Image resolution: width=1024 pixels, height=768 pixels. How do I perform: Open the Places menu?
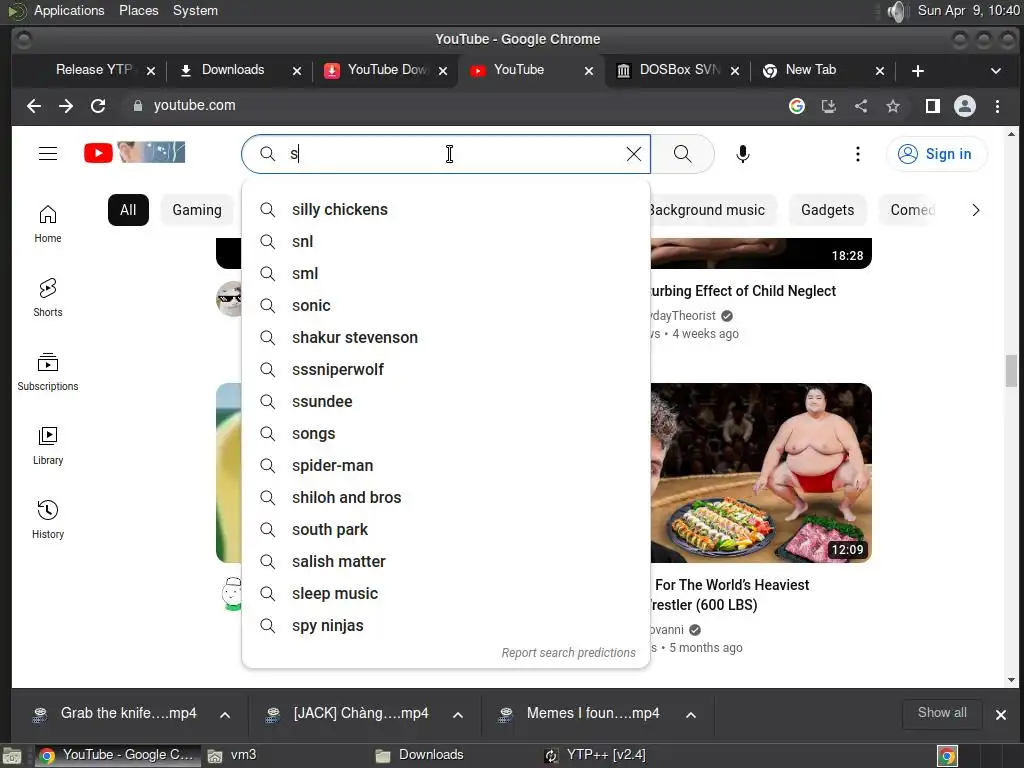pos(138,10)
